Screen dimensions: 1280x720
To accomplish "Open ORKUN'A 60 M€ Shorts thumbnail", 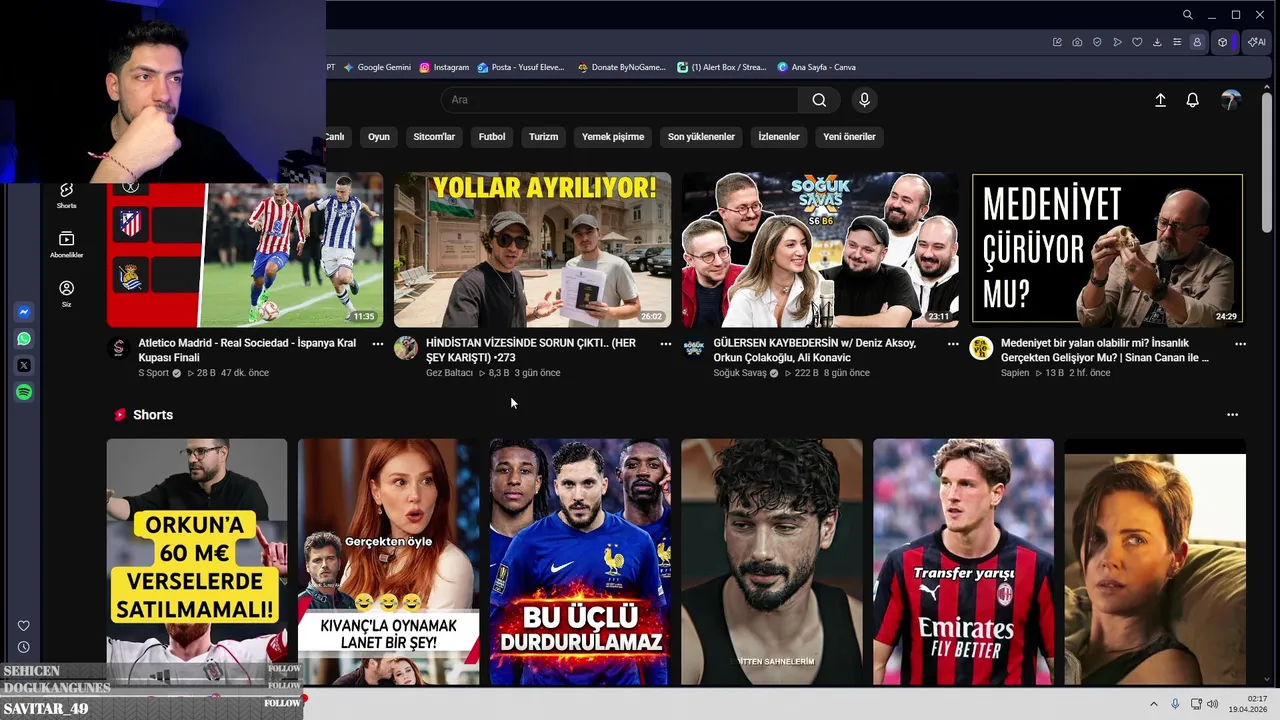I will [197, 562].
